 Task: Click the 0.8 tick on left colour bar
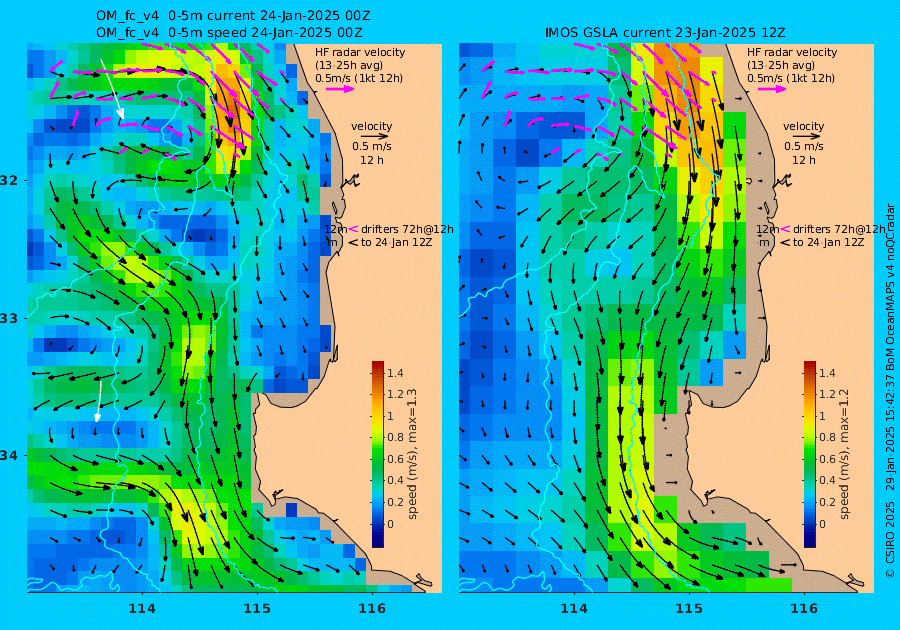click(395, 437)
